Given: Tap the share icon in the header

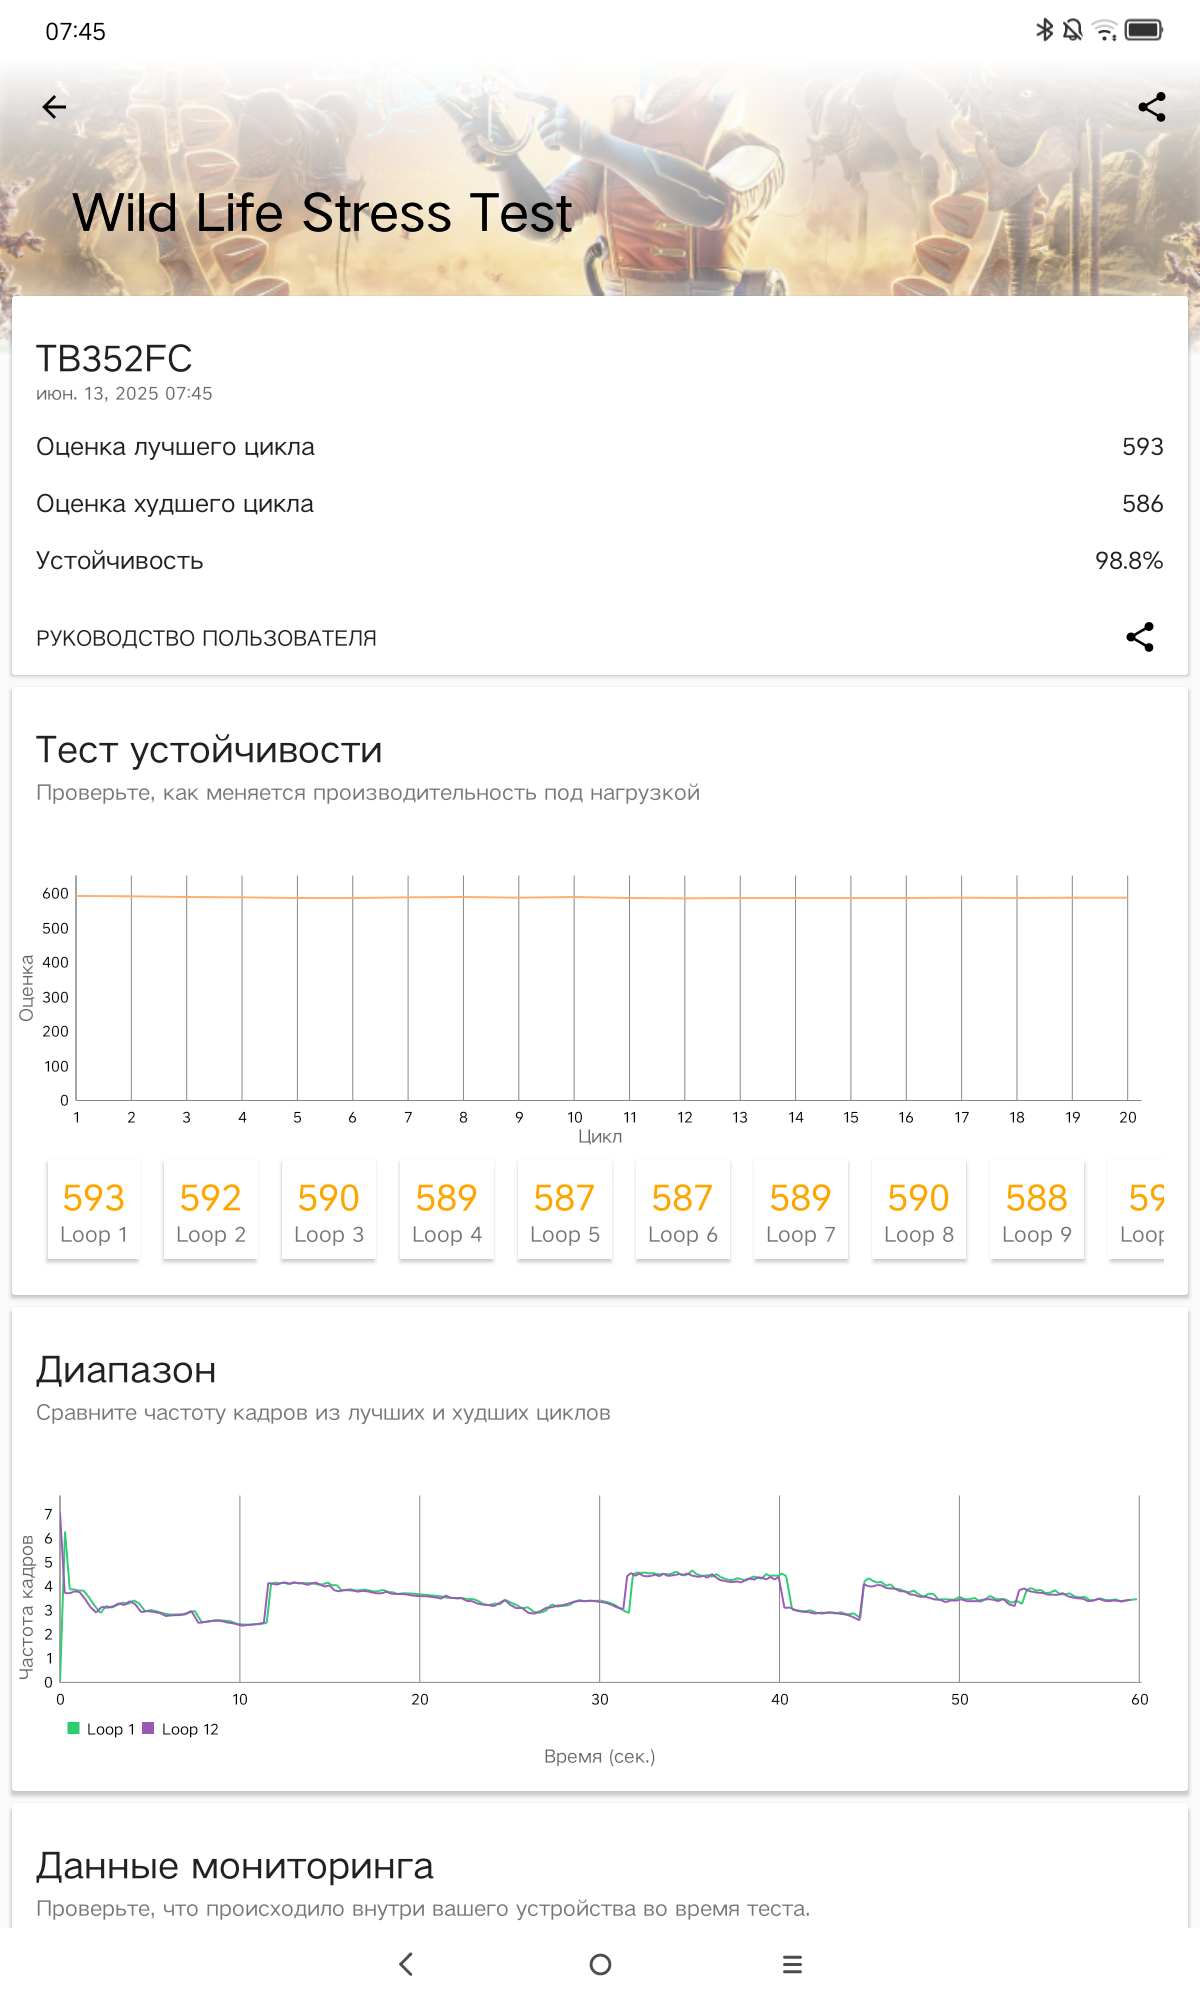Looking at the screenshot, I should [1152, 107].
